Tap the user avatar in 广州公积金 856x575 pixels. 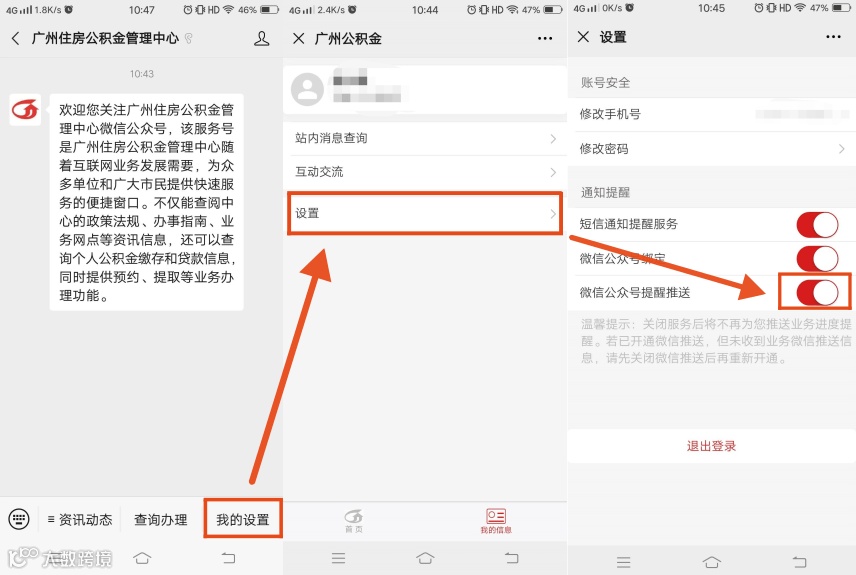[307, 90]
